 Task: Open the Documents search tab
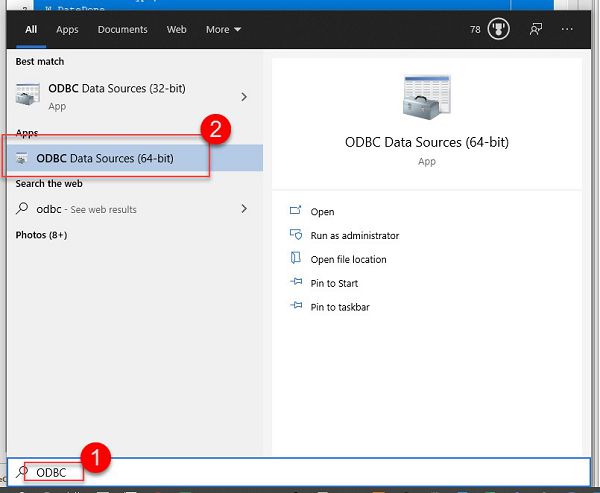click(122, 29)
